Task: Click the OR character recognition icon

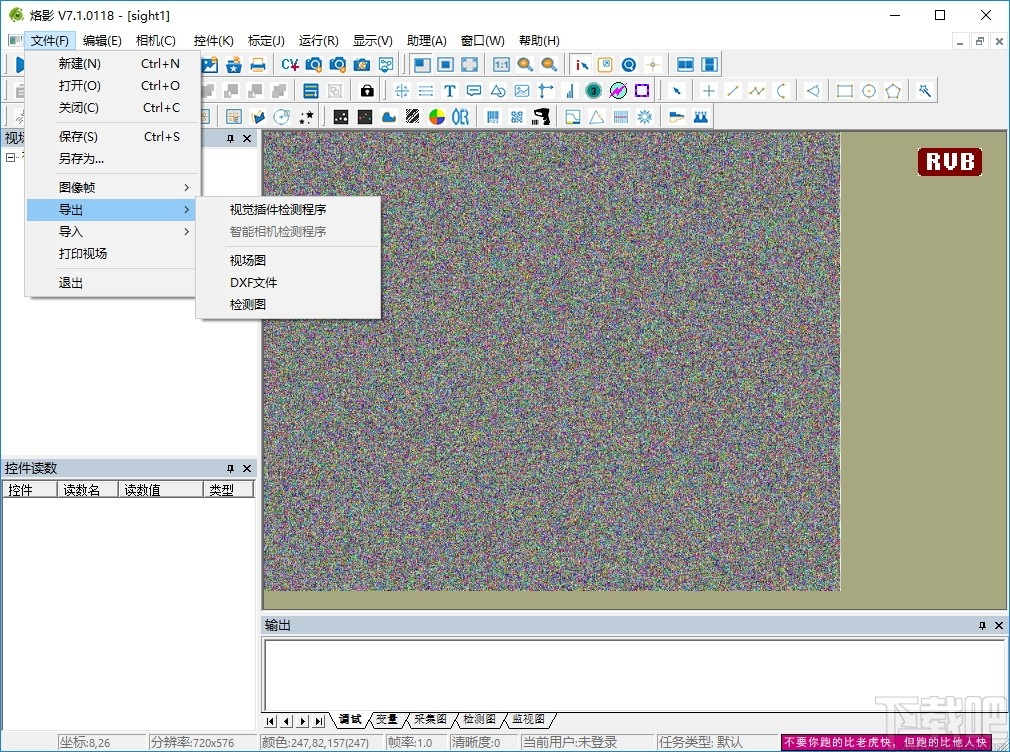Action: pyautogui.click(x=460, y=117)
